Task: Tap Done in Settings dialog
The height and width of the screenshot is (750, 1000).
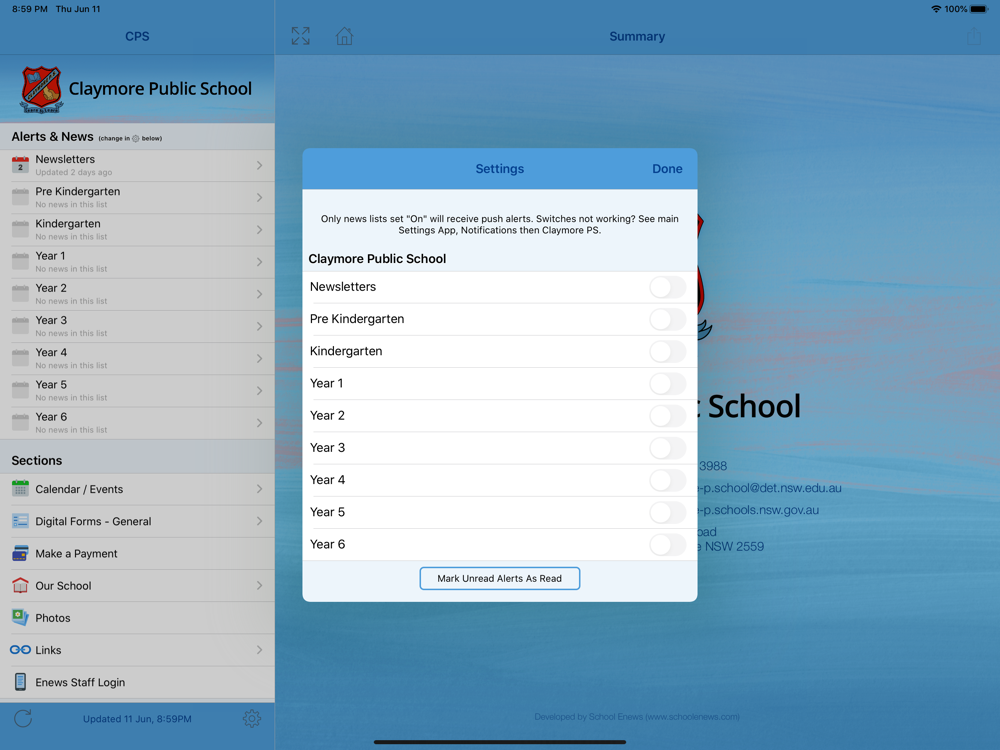Action: click(667, 168)
